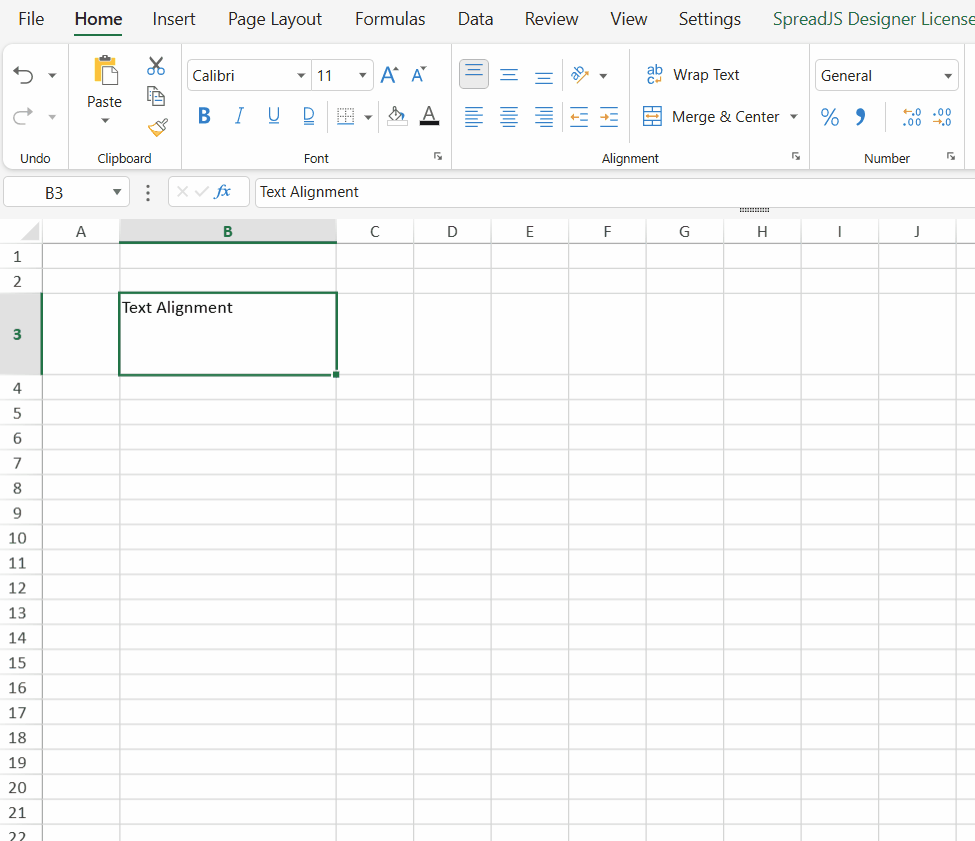Apply percent style number format
Viewport: 975px width, 841px height.
point(830,117)
